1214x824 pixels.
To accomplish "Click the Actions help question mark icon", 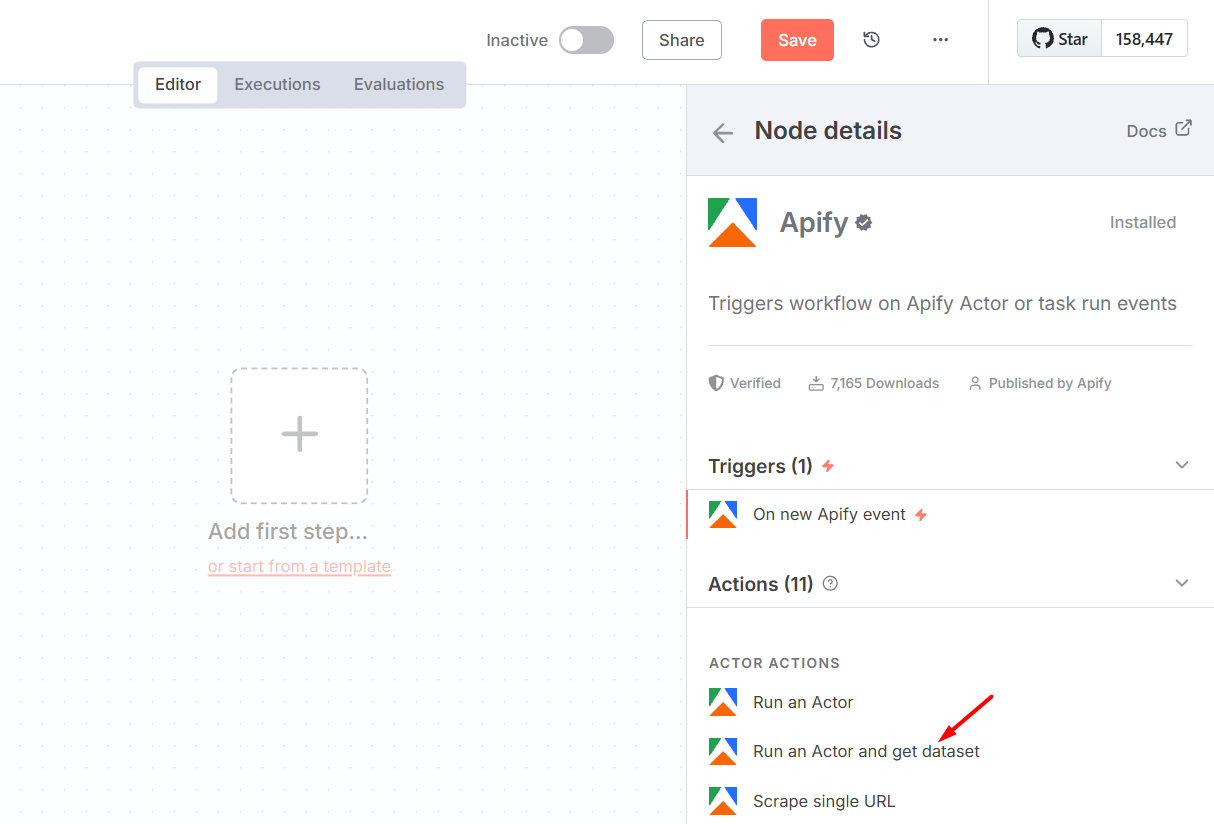I will 830,584.
